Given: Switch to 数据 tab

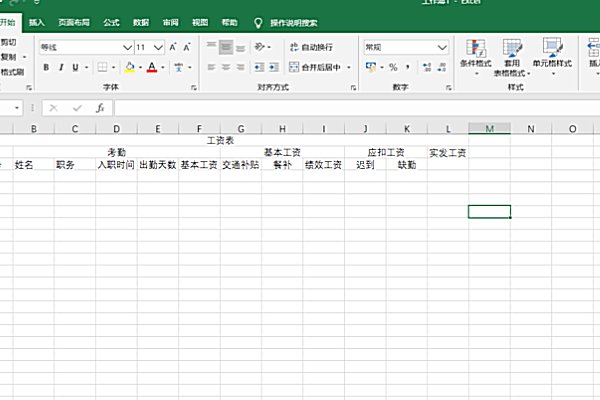Looking at the screenshot, I should (141, 23).
